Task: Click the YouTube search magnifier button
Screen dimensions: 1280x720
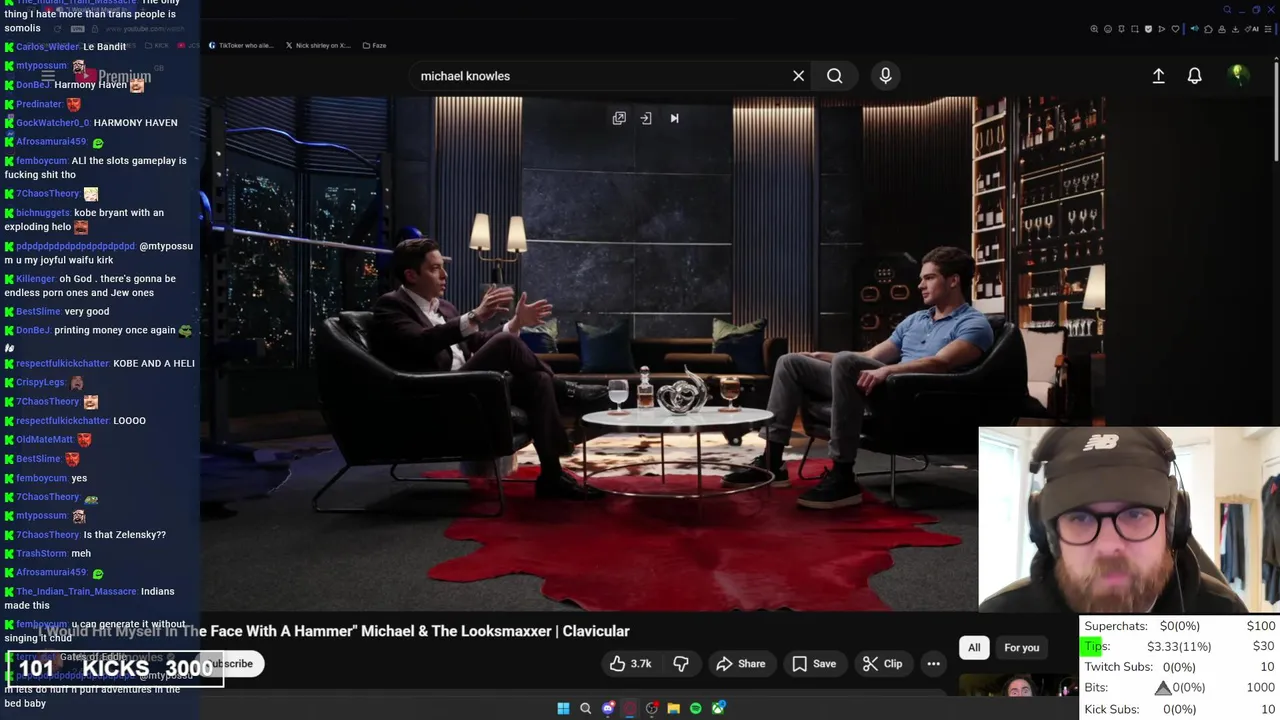Action: pos(834,76)
